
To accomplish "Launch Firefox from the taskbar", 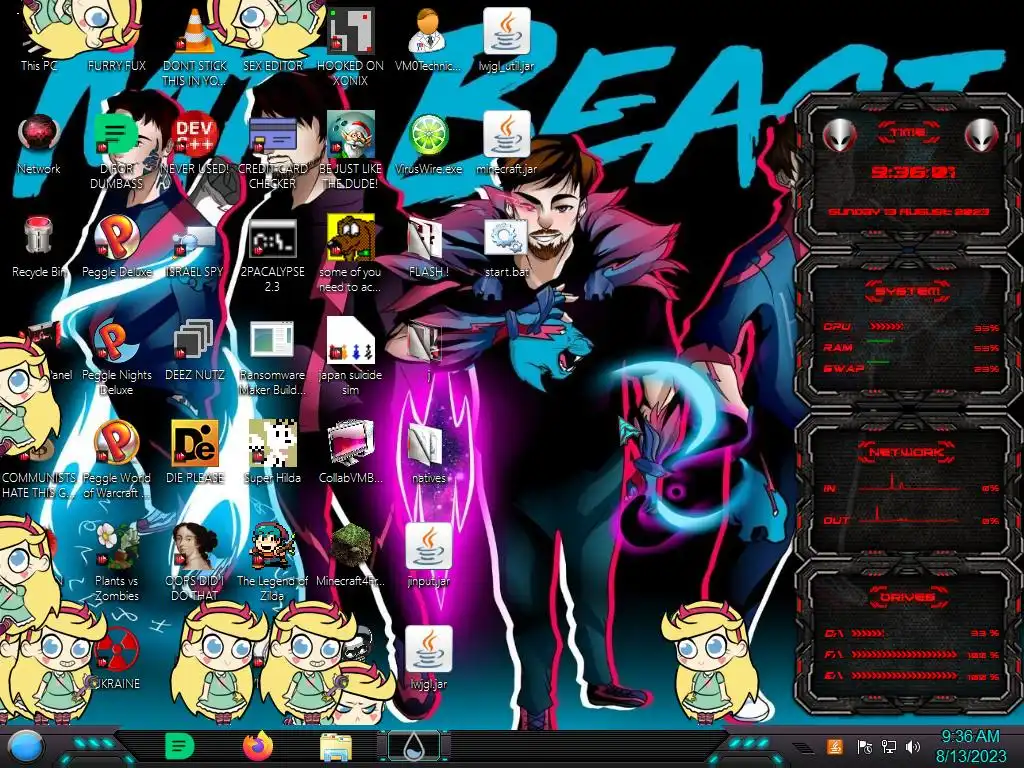I will pos(257,746).
